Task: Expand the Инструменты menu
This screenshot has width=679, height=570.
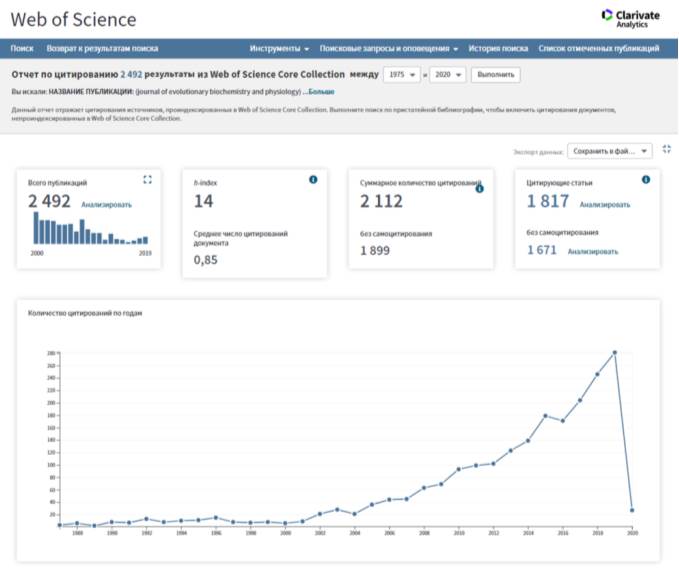Action: point(279,49)
